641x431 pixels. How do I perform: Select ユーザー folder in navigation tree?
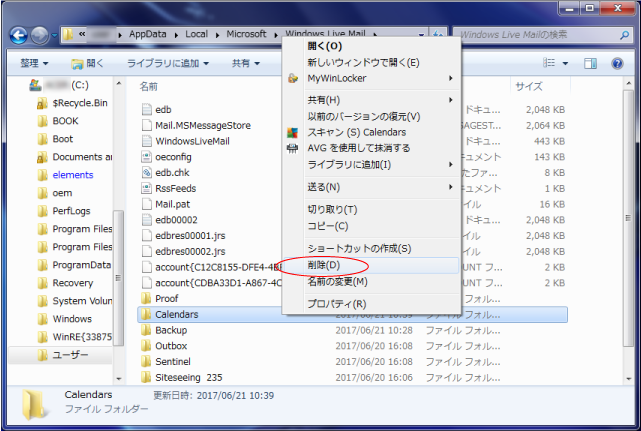70,355
